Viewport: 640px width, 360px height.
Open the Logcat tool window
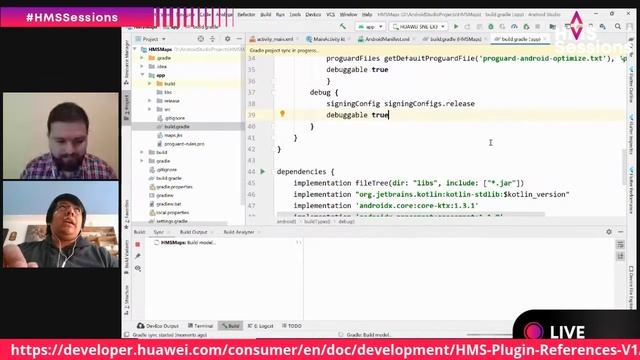[x=260, y=326]
